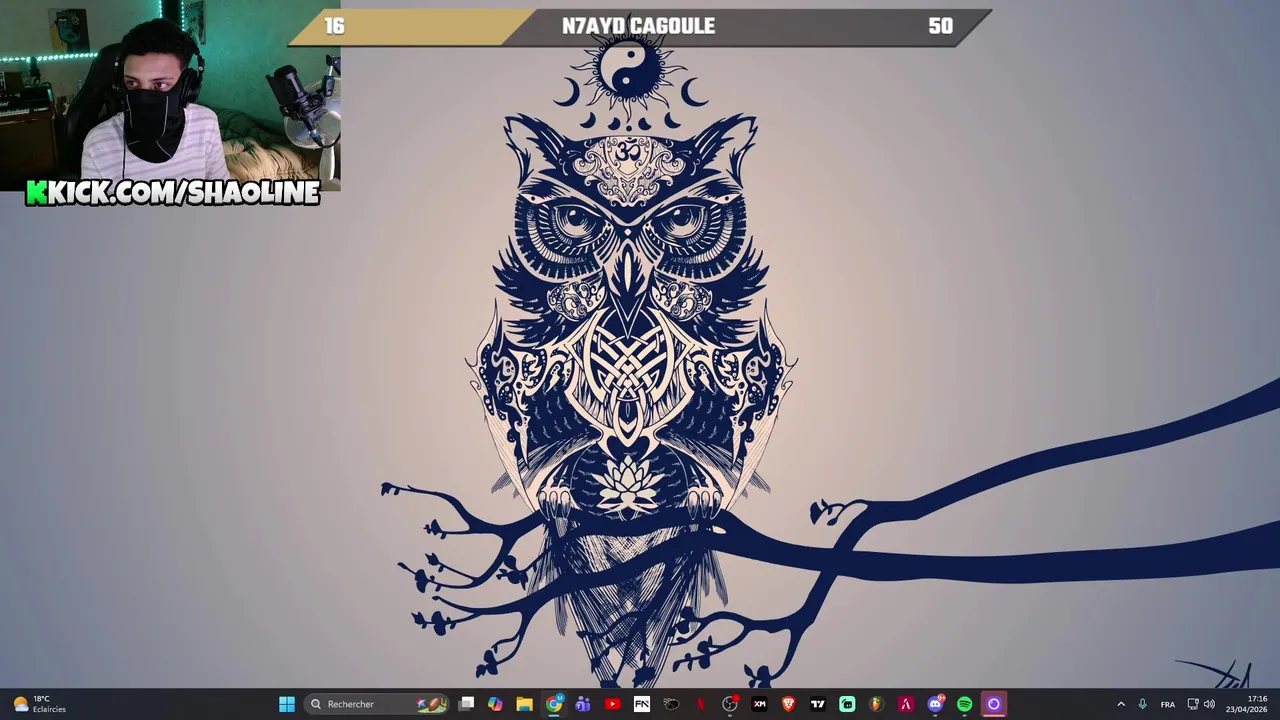Open the green Streamlabs taskbar icon

pos(847,704)
